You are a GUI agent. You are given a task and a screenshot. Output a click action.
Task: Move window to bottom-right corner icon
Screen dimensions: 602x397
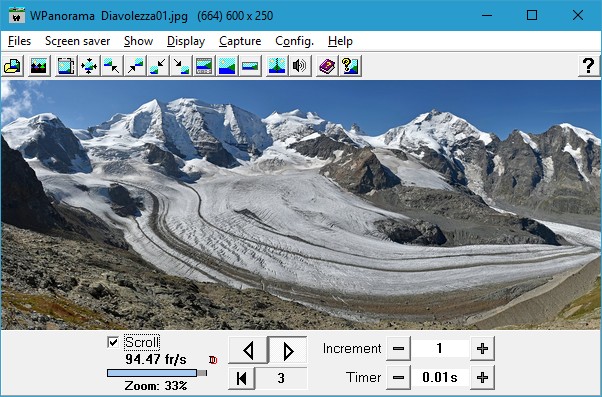181,66
